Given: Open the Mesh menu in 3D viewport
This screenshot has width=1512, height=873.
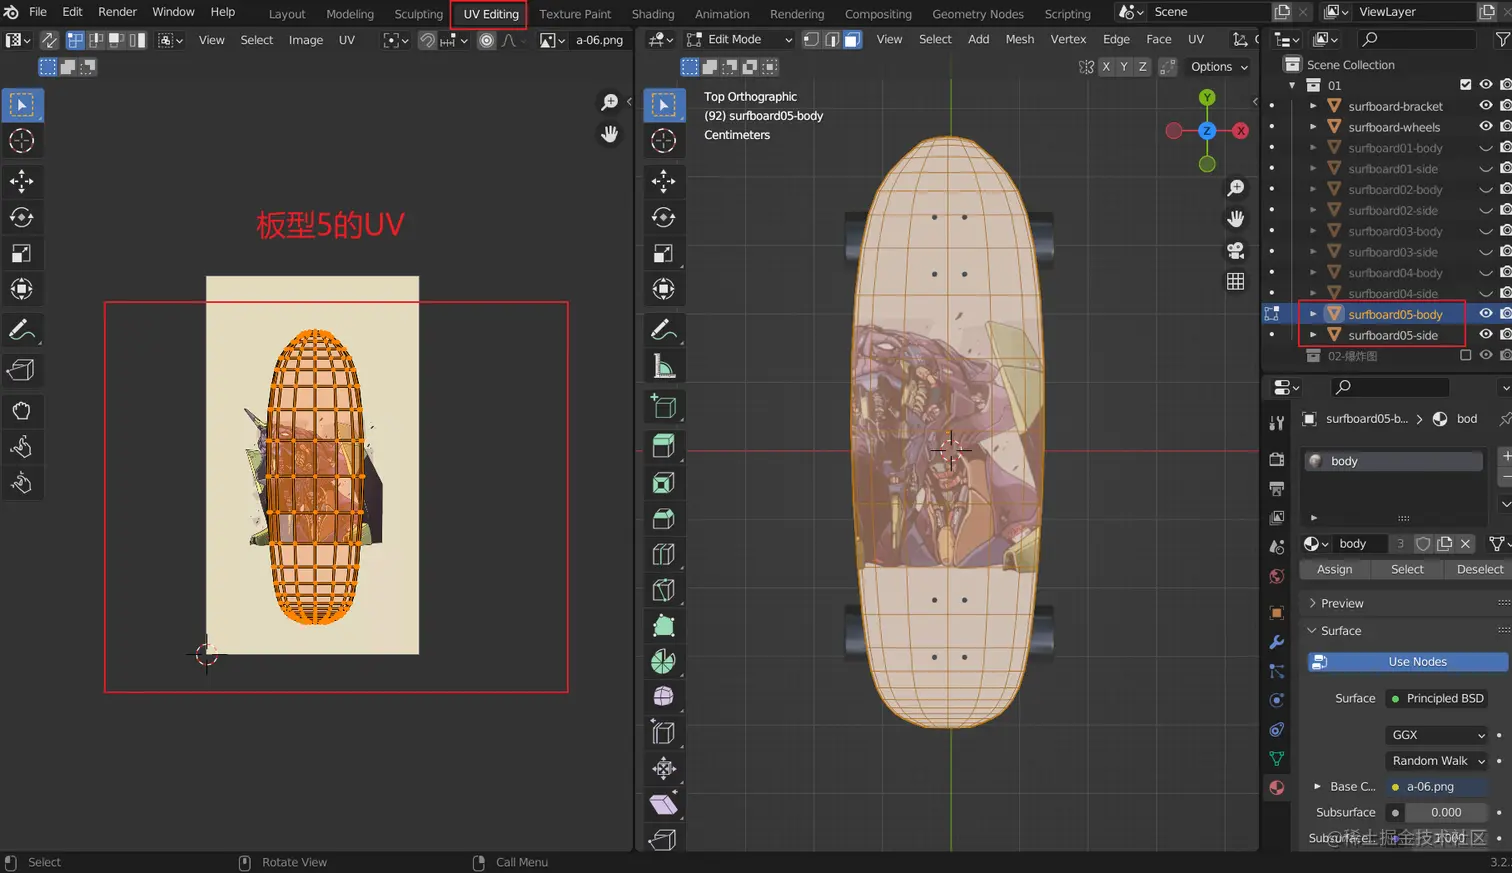Looking at the screenshot, I should tap(1020, 39).
